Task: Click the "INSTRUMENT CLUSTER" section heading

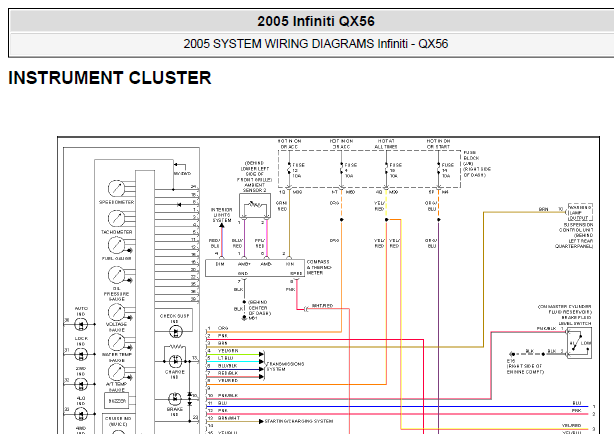Action: [x=110, y=78]
